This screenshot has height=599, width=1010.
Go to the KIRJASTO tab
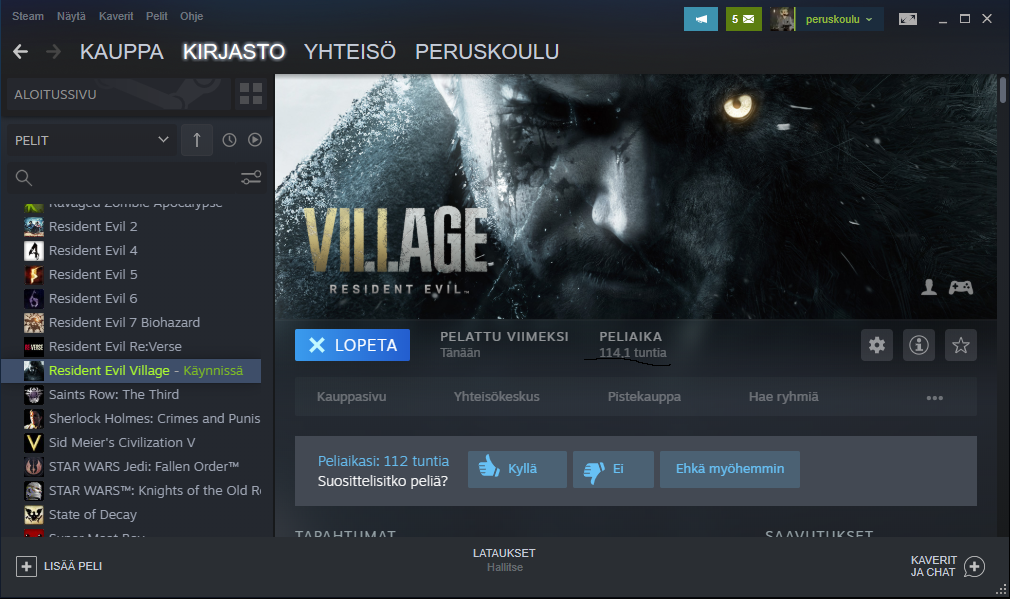coord(234,52)
